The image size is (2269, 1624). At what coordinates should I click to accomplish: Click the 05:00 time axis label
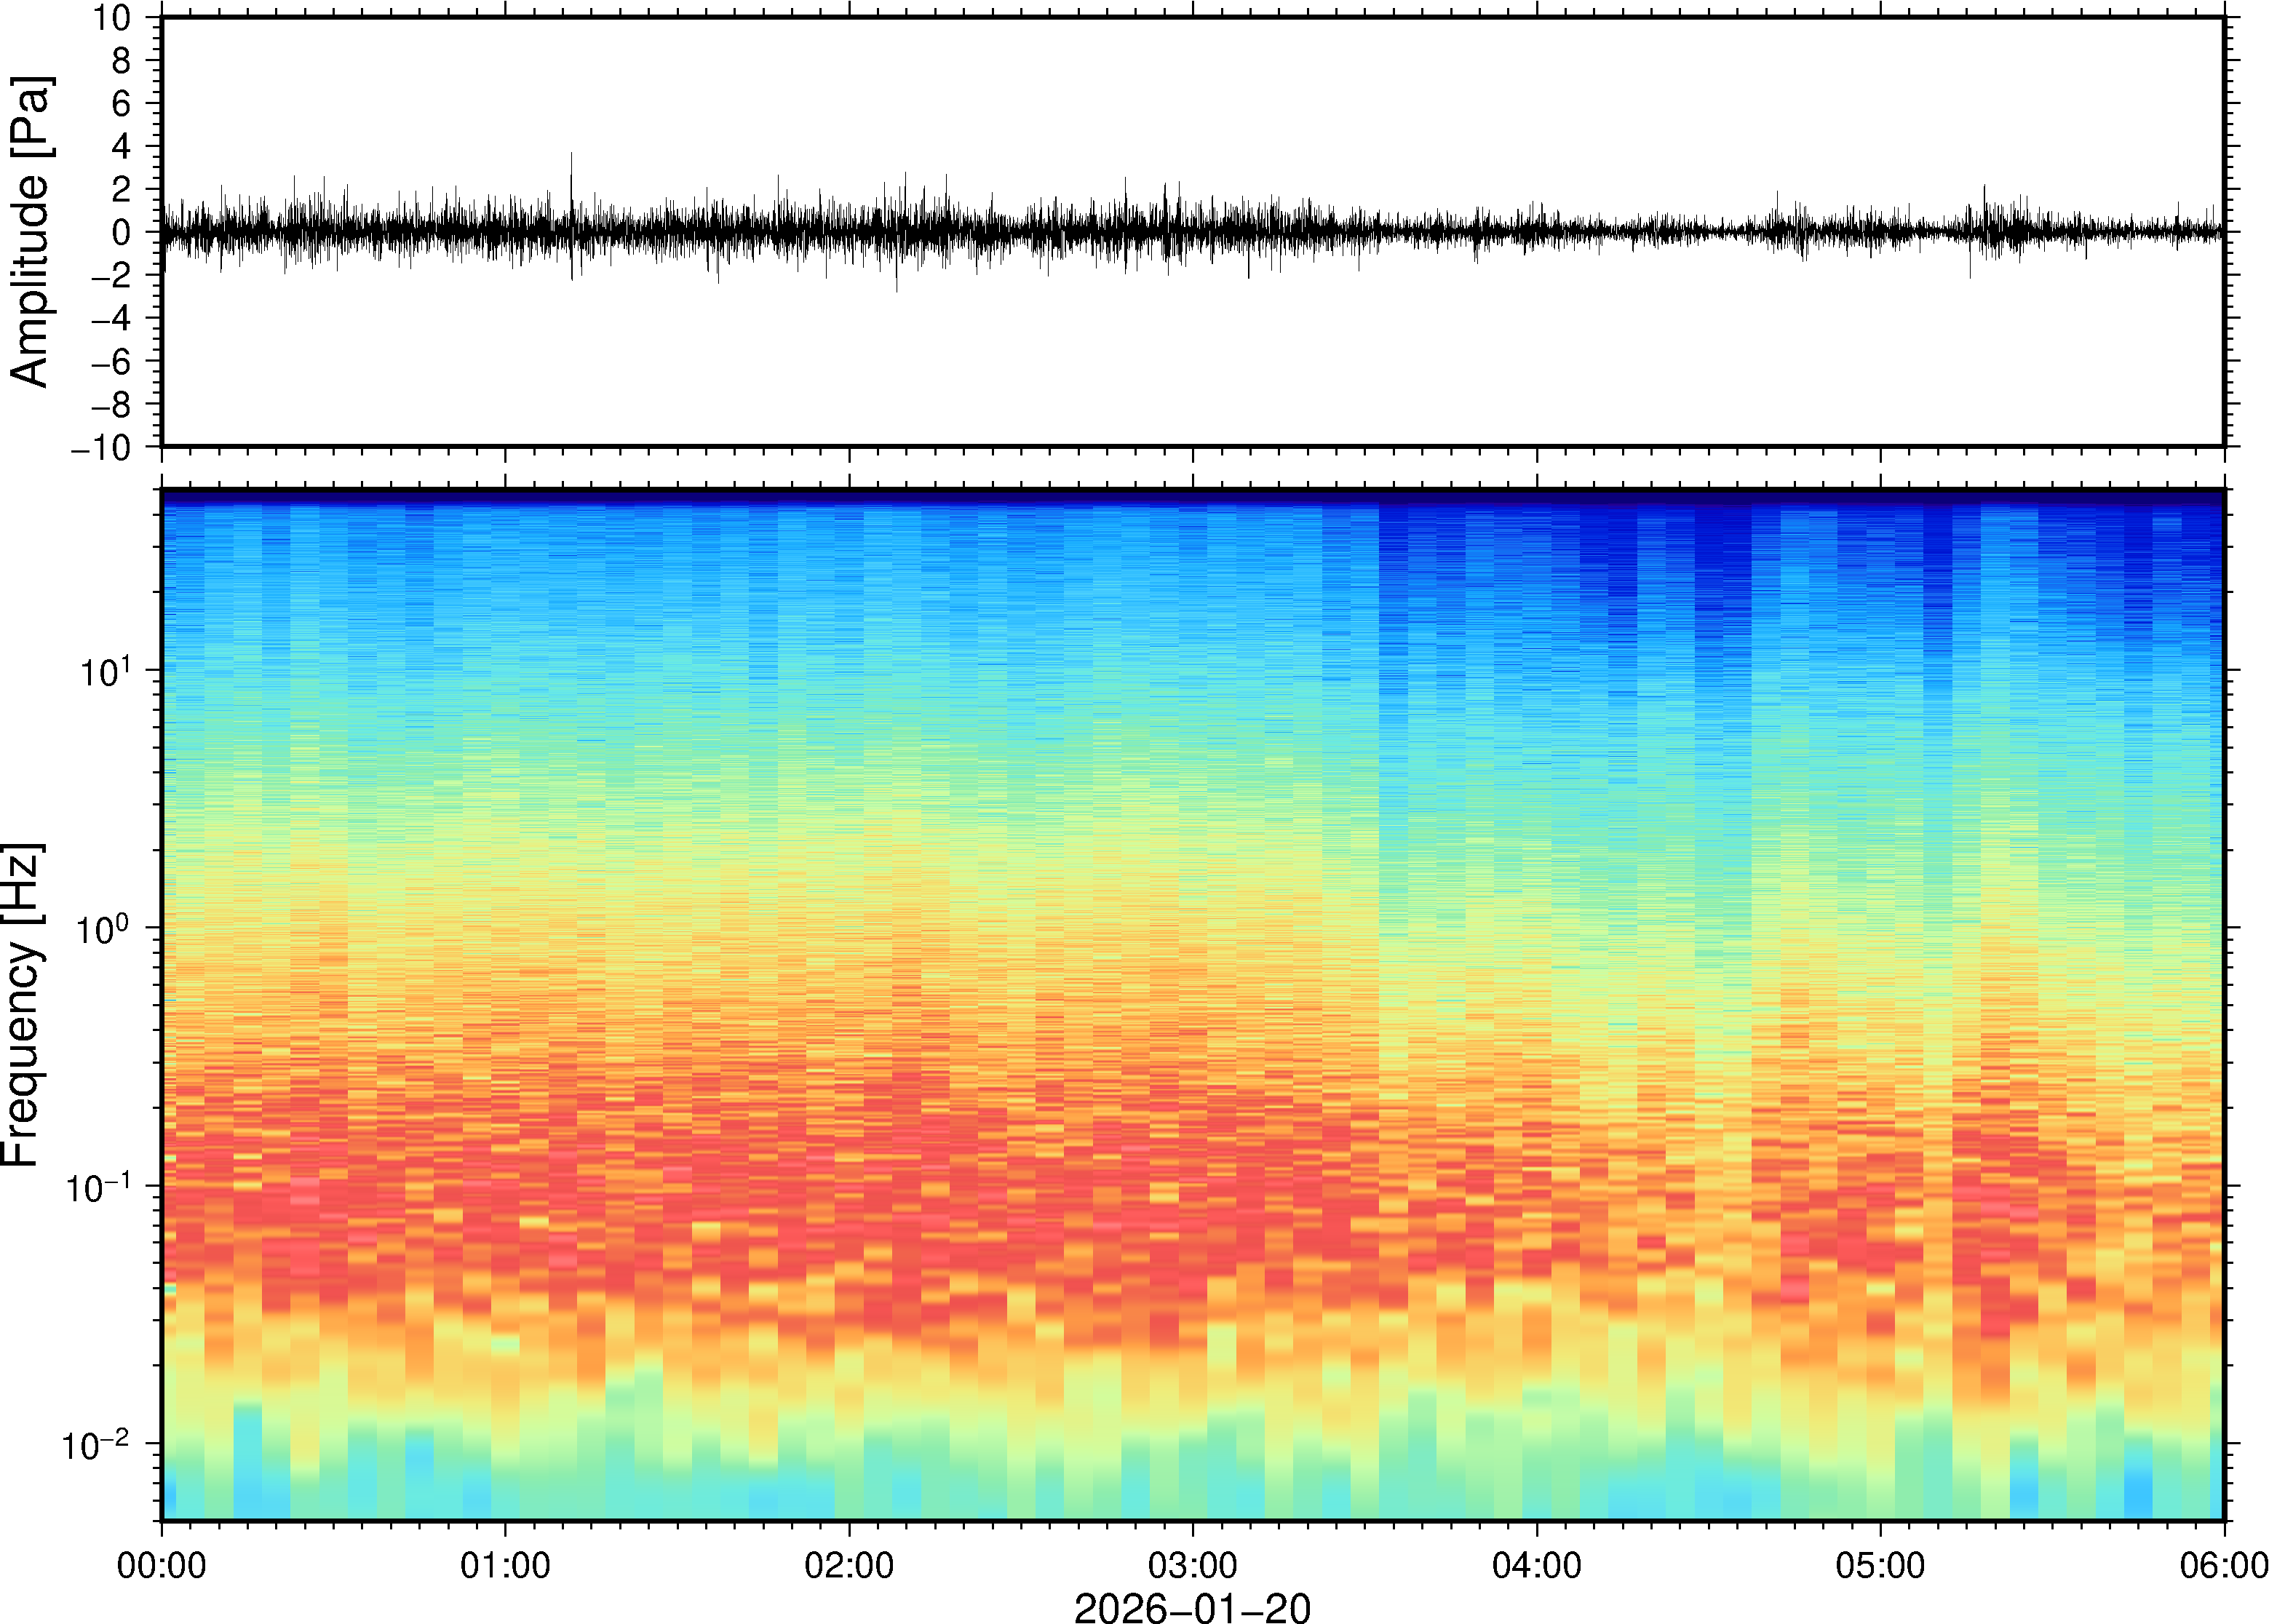(1880, 1565)
